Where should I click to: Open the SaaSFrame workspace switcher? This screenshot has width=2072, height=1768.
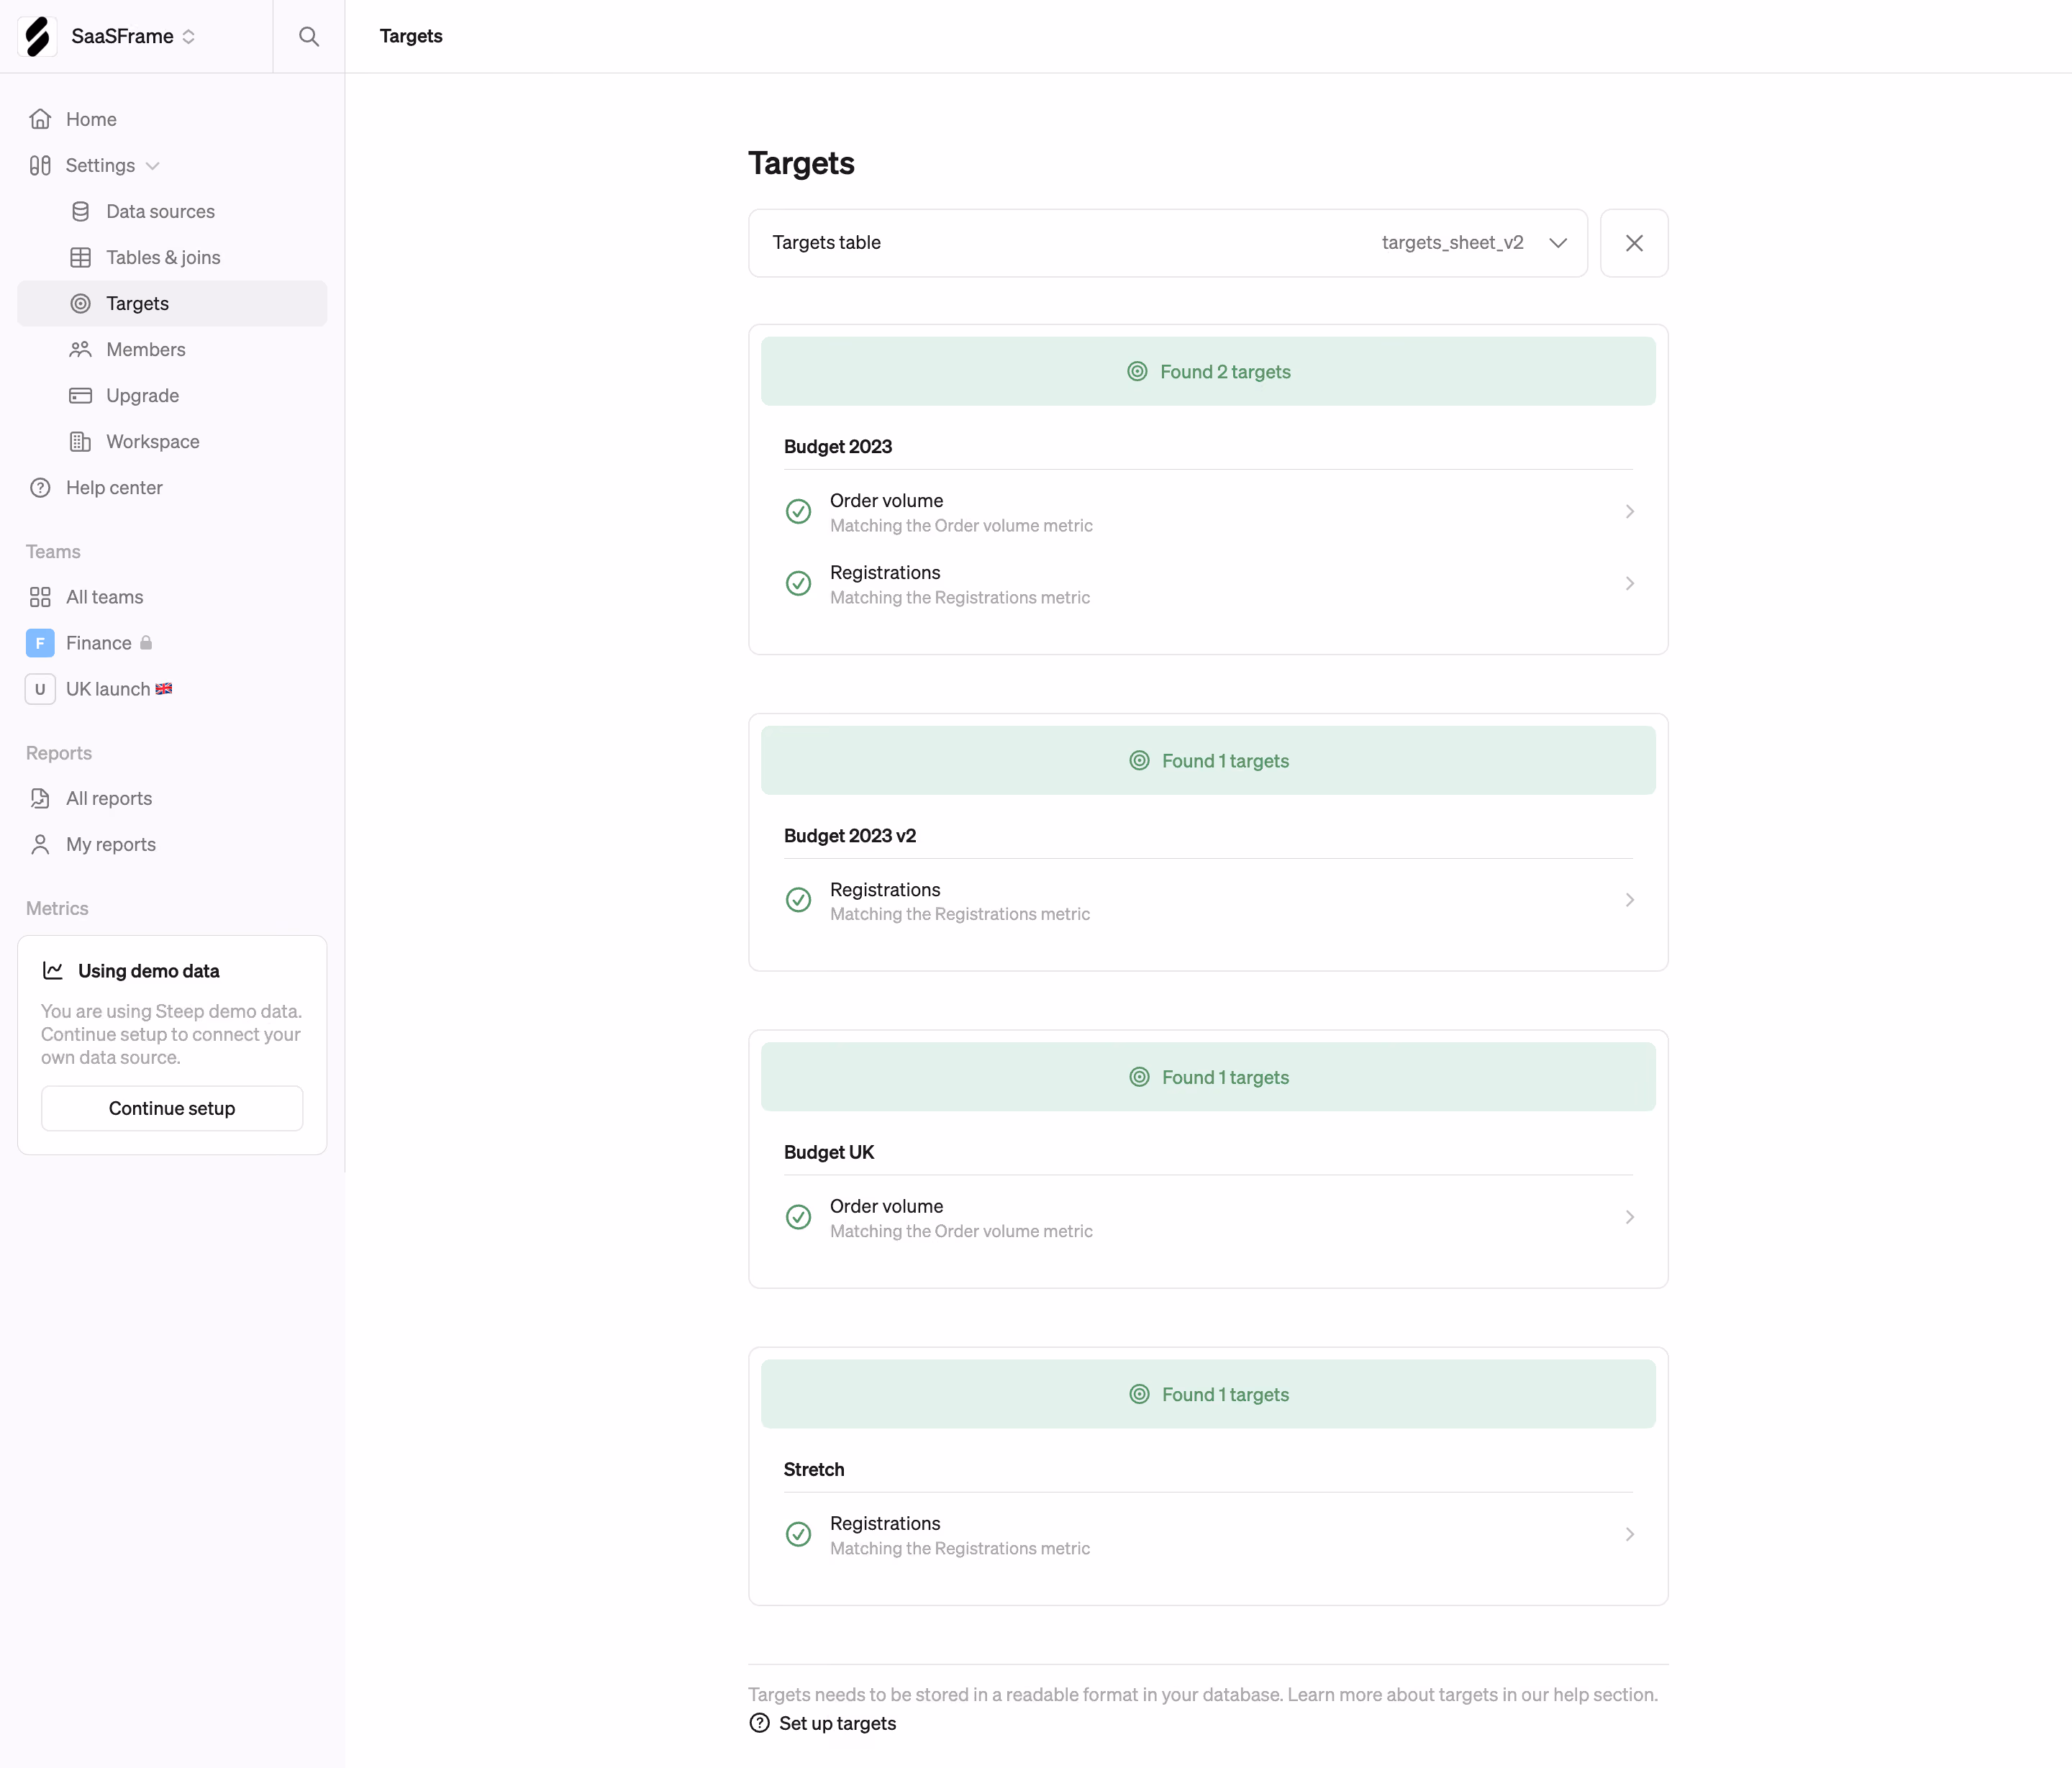click(x=133, y=36)
